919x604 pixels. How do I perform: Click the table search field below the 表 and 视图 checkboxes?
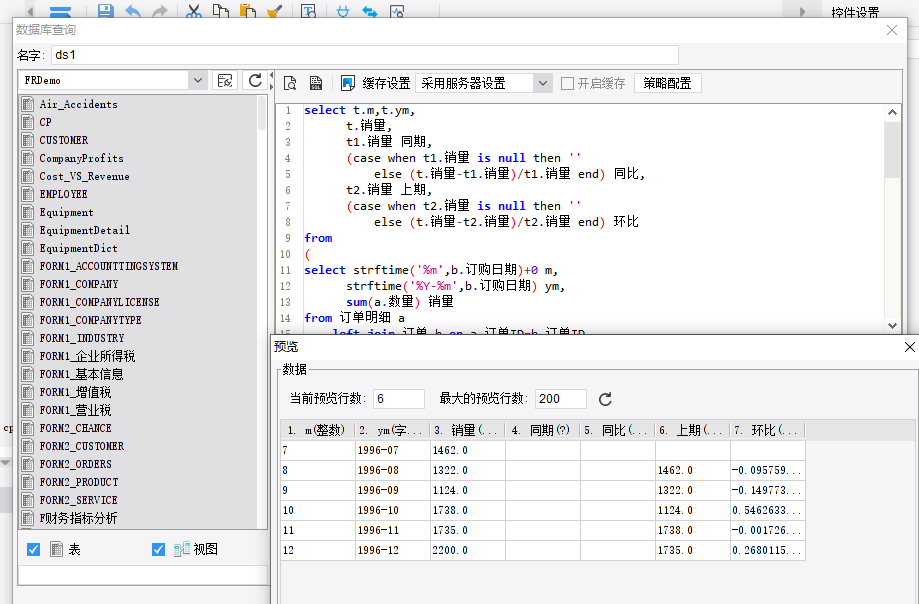[x=142, y=575]
